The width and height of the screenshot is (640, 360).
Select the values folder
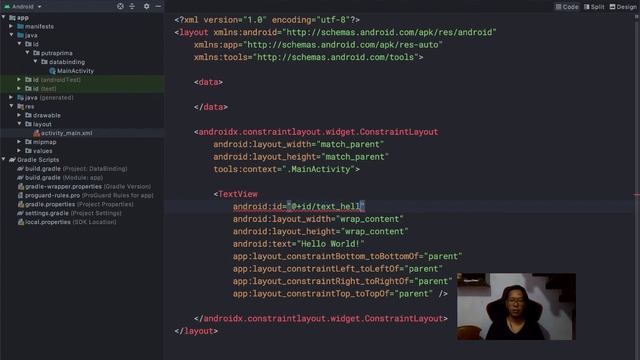click(x=42, y=151)
